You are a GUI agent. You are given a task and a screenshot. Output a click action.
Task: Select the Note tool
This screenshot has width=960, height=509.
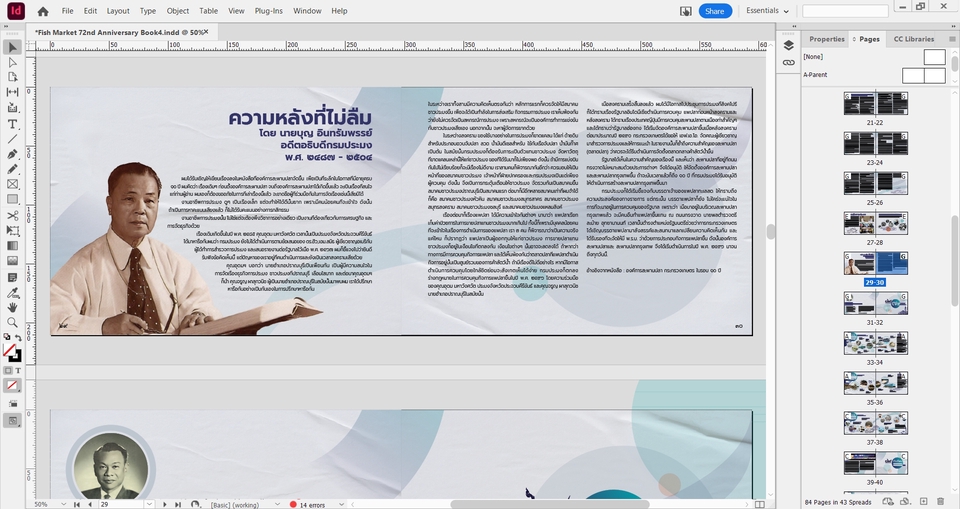click(13, 277)
